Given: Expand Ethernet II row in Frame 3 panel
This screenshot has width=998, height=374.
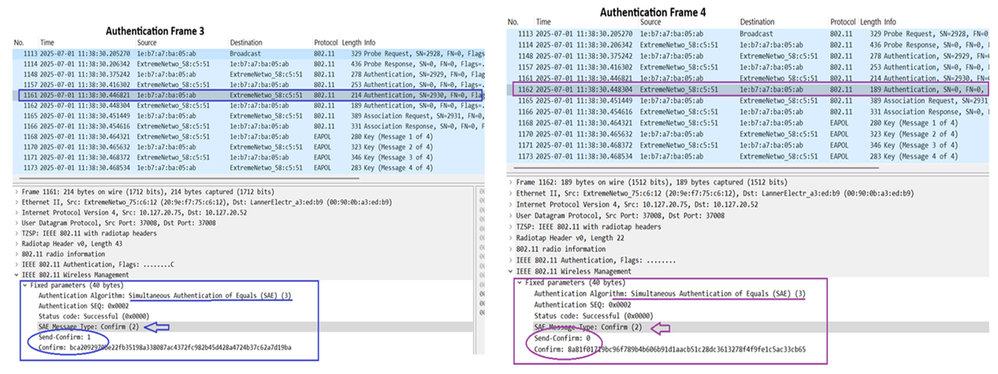Looking at the screenshot, I should point(17,202).
